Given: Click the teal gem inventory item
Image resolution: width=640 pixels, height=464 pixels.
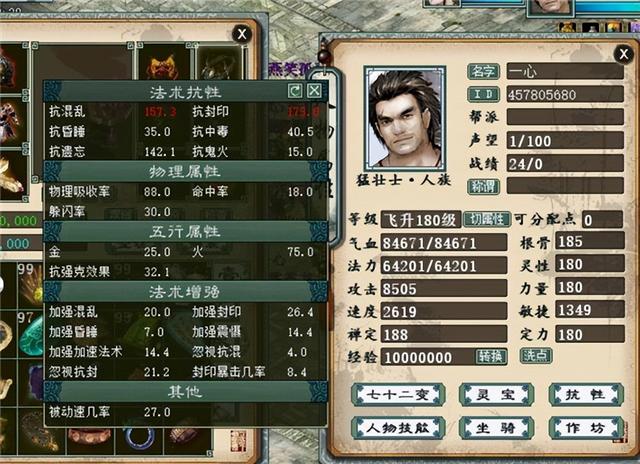Looking at the screenshot, I should coord(32,337).
